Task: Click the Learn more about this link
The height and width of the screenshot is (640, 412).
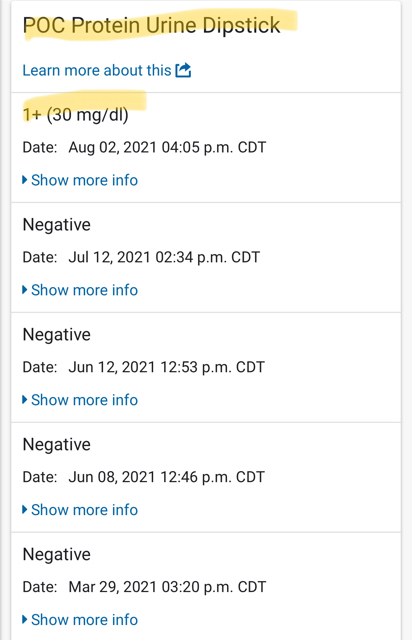Action: click(x=97, y=70)
